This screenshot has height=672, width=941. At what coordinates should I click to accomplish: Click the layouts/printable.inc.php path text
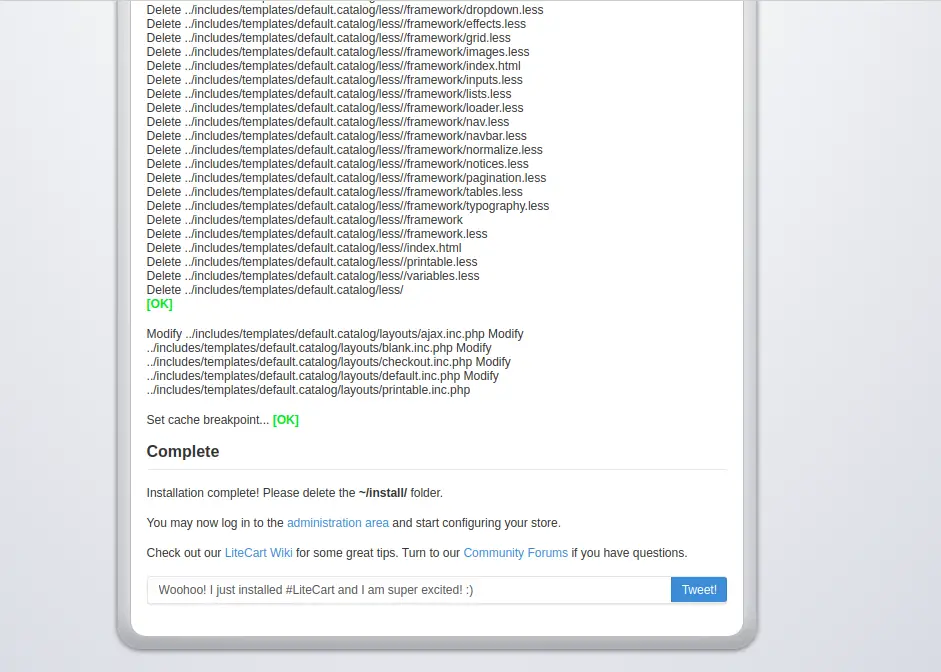(x=308, y=390)
